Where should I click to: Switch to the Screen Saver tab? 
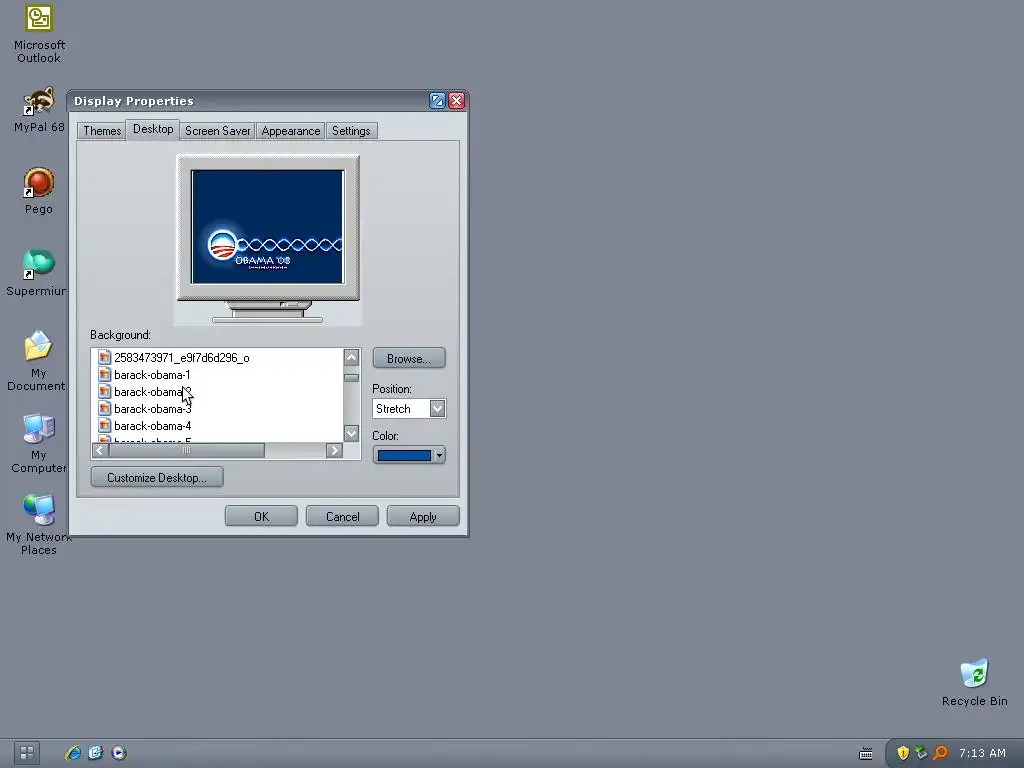(x=217, y=131)
